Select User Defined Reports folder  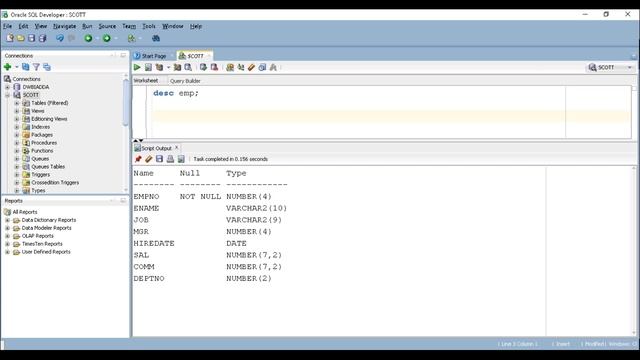pos(46,252)
